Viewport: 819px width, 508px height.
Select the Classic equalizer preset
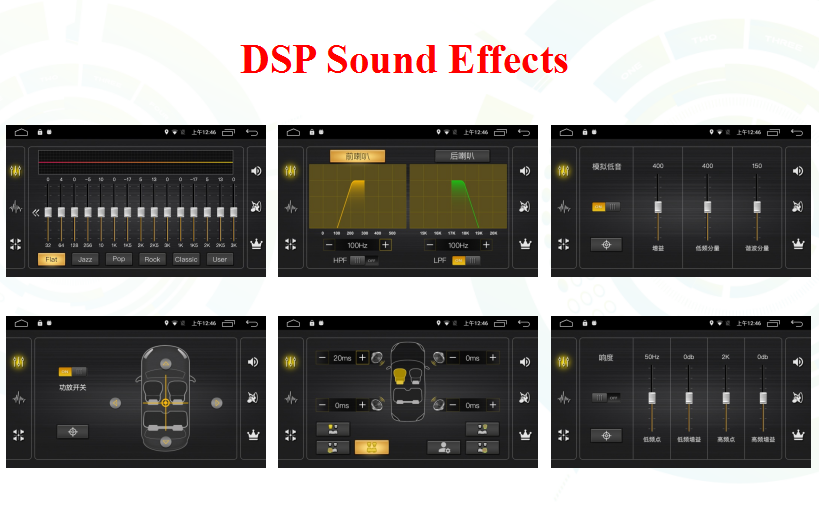pos(186,259)
